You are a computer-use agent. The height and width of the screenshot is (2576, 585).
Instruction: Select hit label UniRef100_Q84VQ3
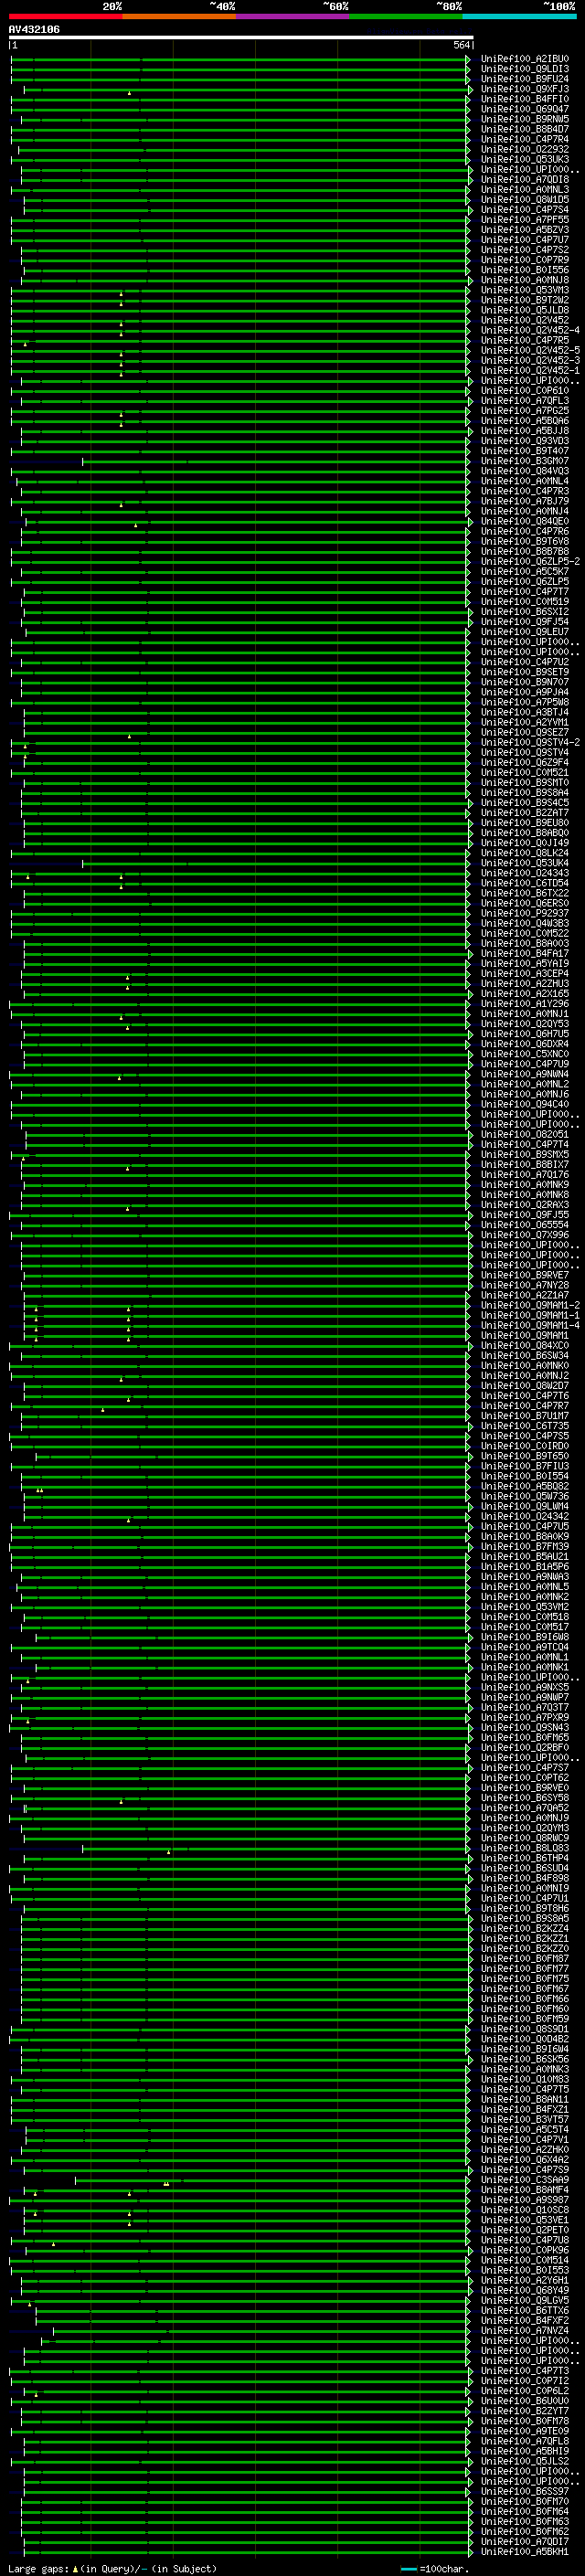tap(525, 471)
